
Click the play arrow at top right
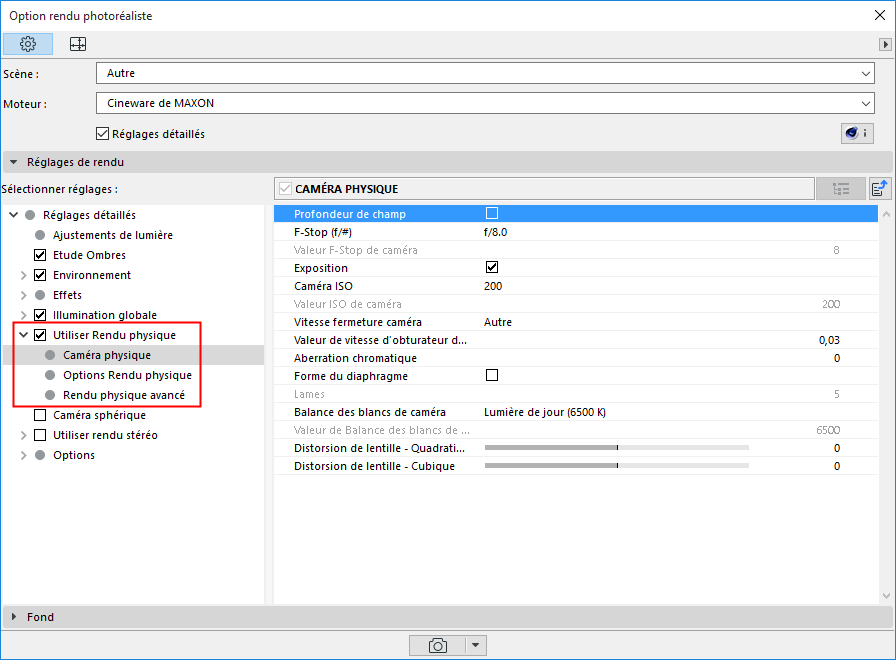885,44
